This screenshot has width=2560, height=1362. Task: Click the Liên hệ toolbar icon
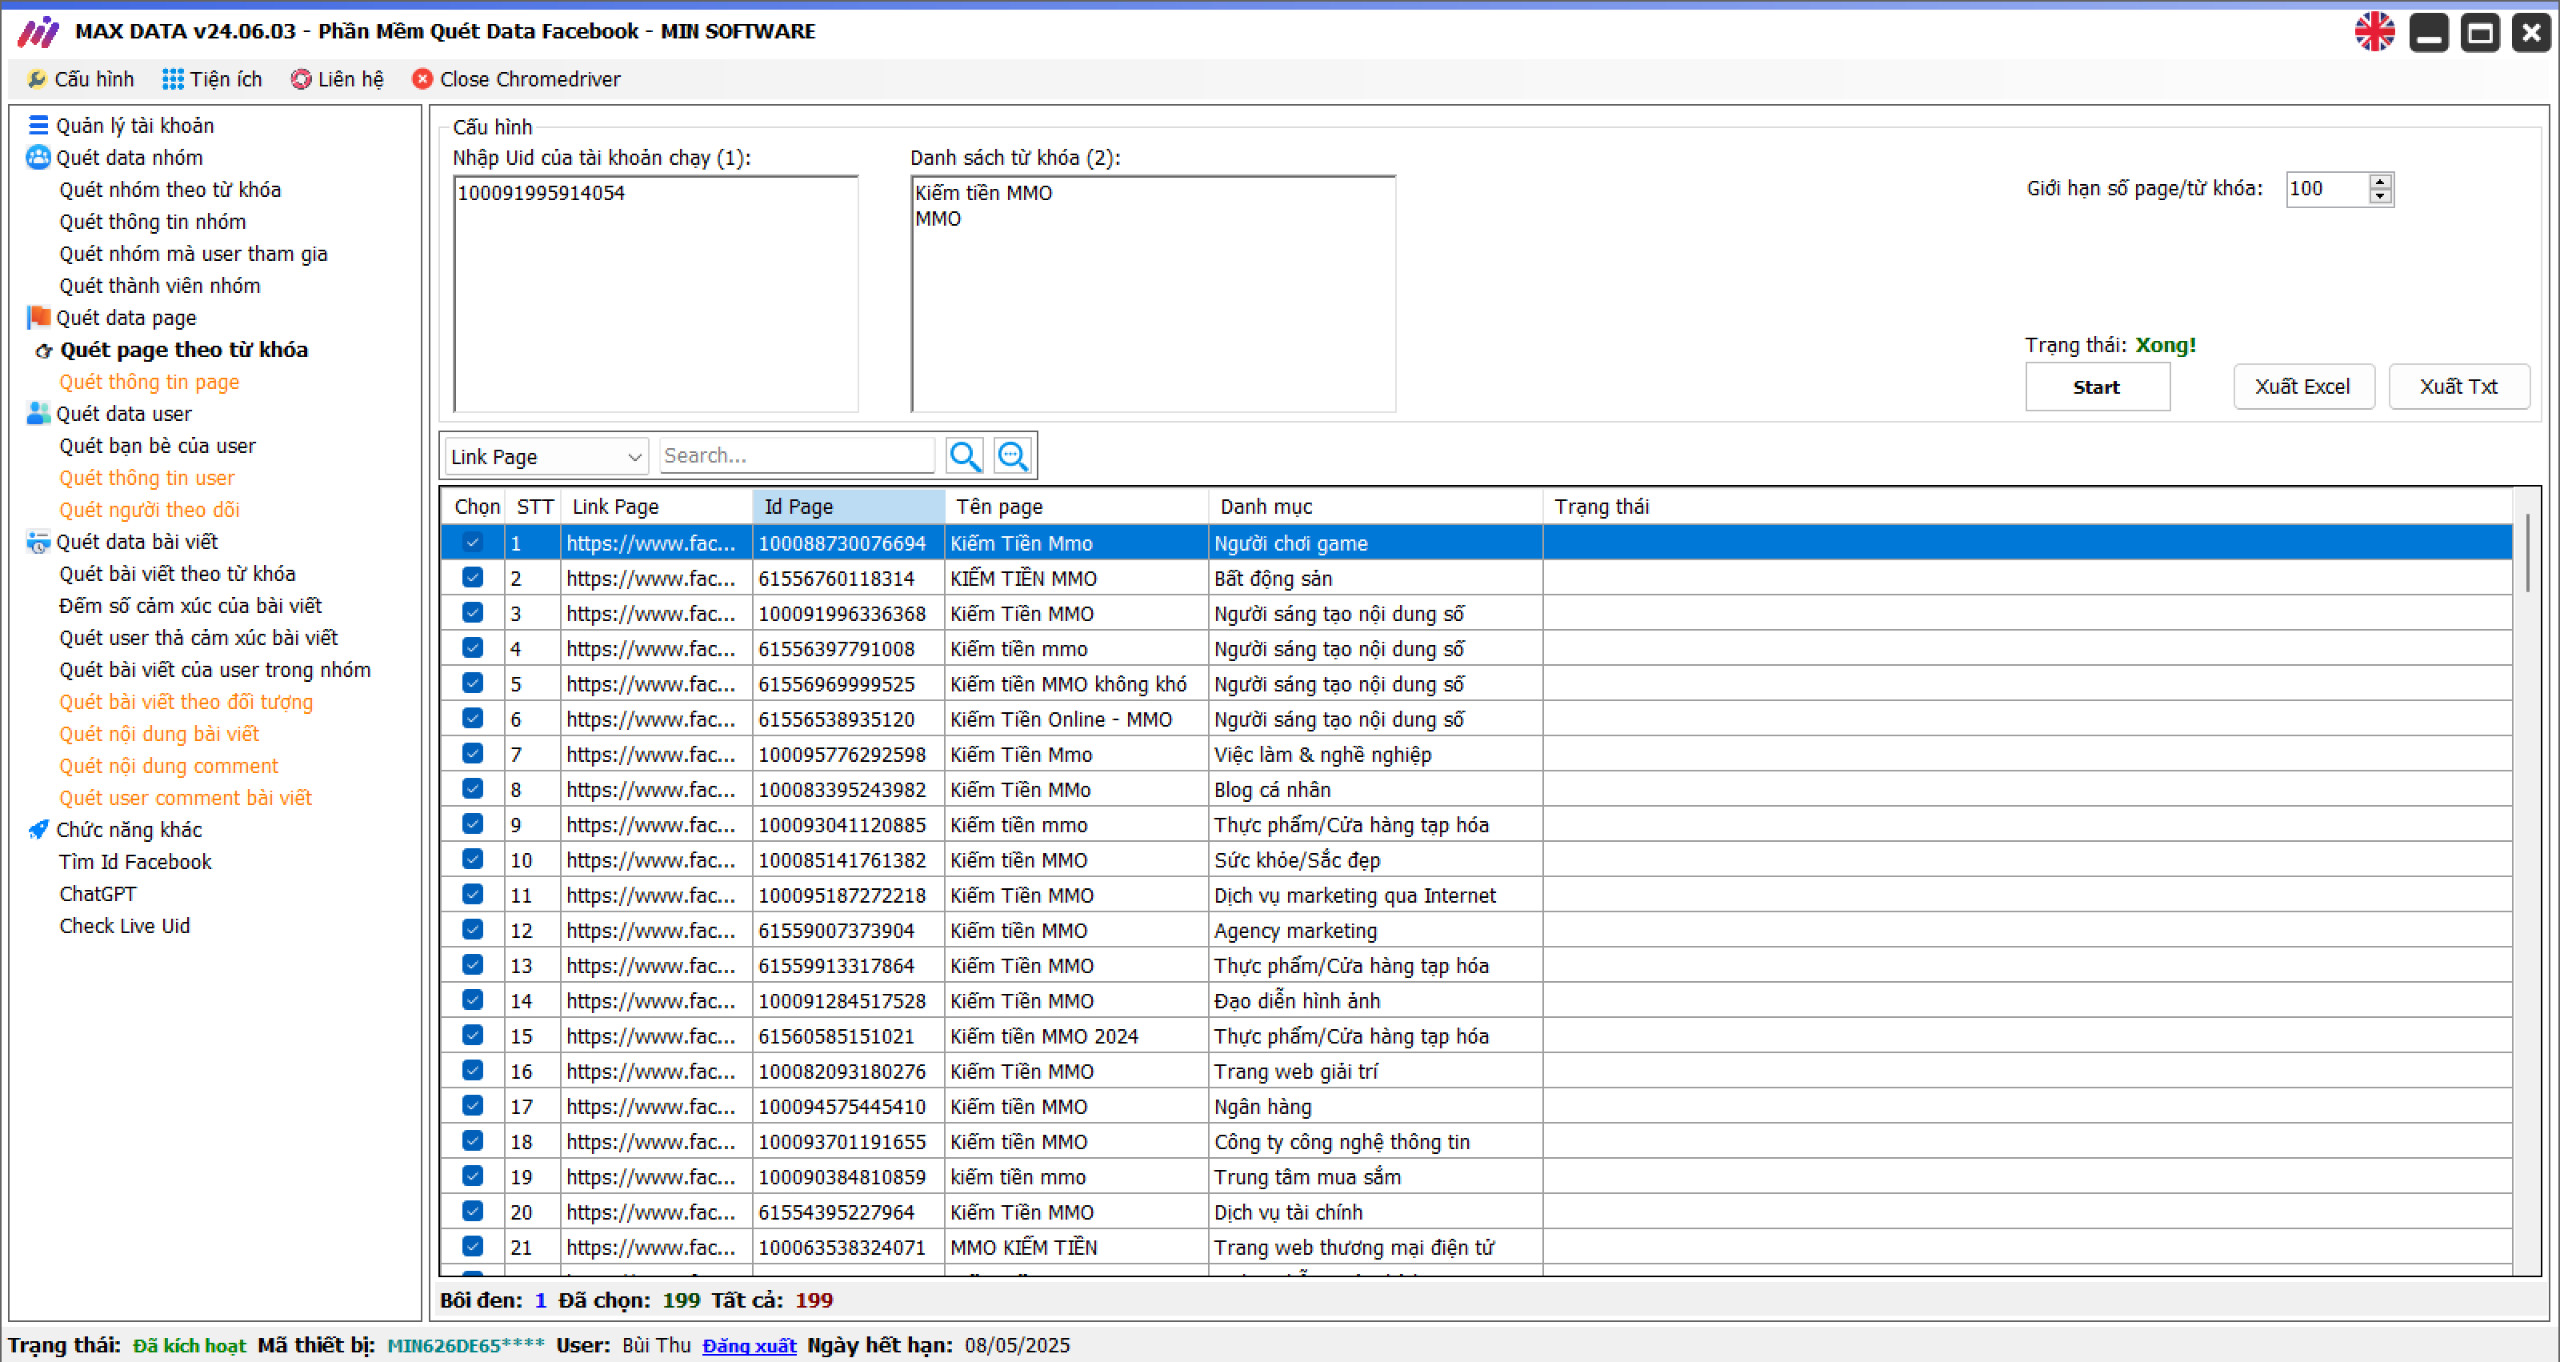(x=335, y=80)
